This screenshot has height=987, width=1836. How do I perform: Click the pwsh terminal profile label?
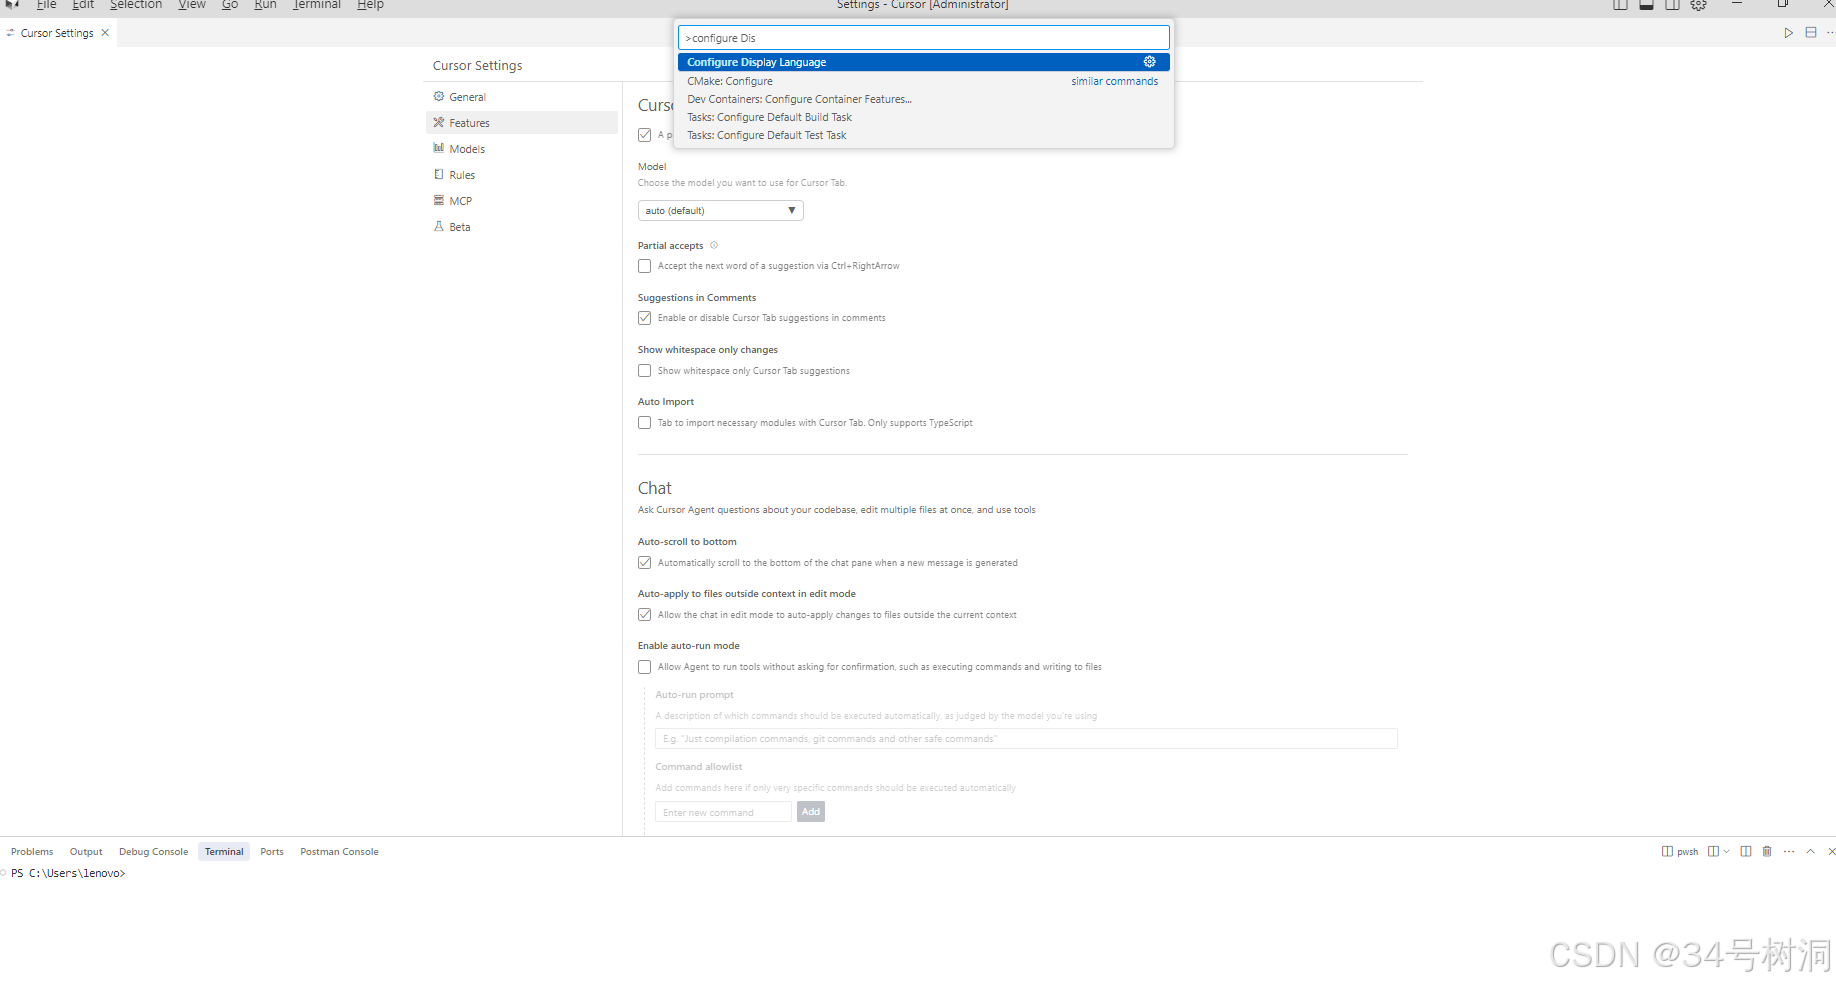tap(1687, 852)
